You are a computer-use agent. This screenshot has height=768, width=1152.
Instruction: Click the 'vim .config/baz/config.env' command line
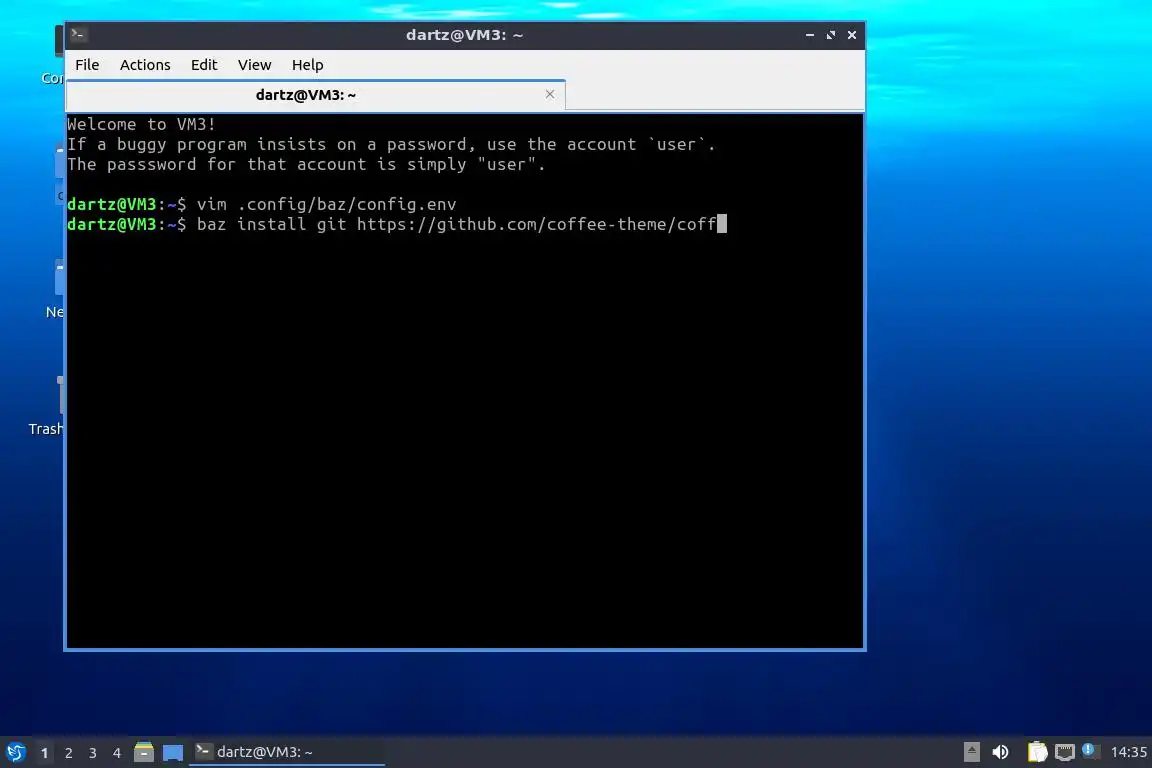(326, 204)
